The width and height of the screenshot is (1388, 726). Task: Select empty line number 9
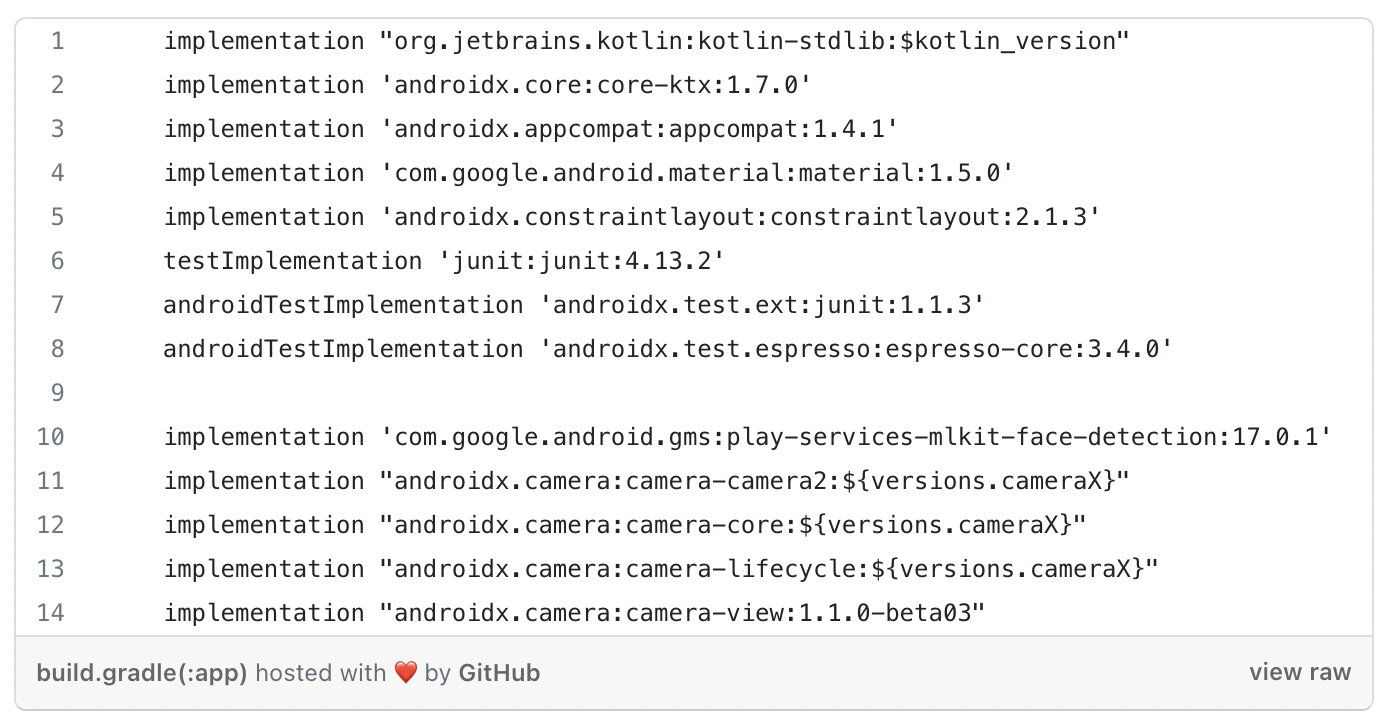[57, 393]
